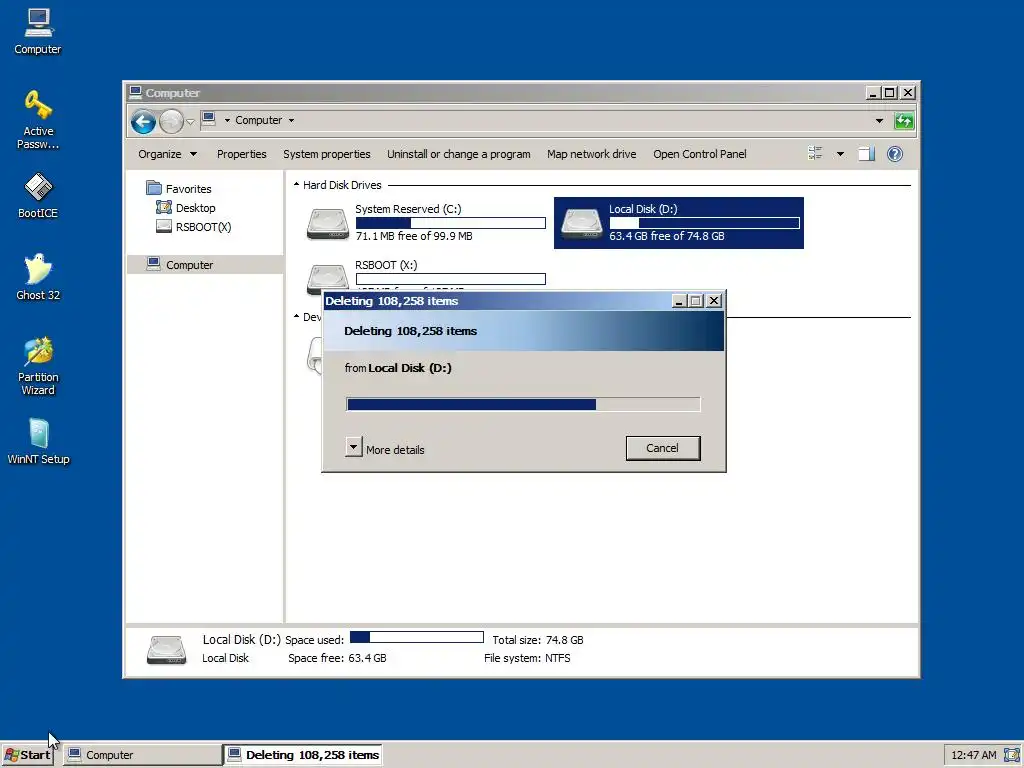Image resolution: width=1024 pixels, height=768 pixels.
Task: Select the System Reserved (C:) drive icon
Action: (328, 224)
